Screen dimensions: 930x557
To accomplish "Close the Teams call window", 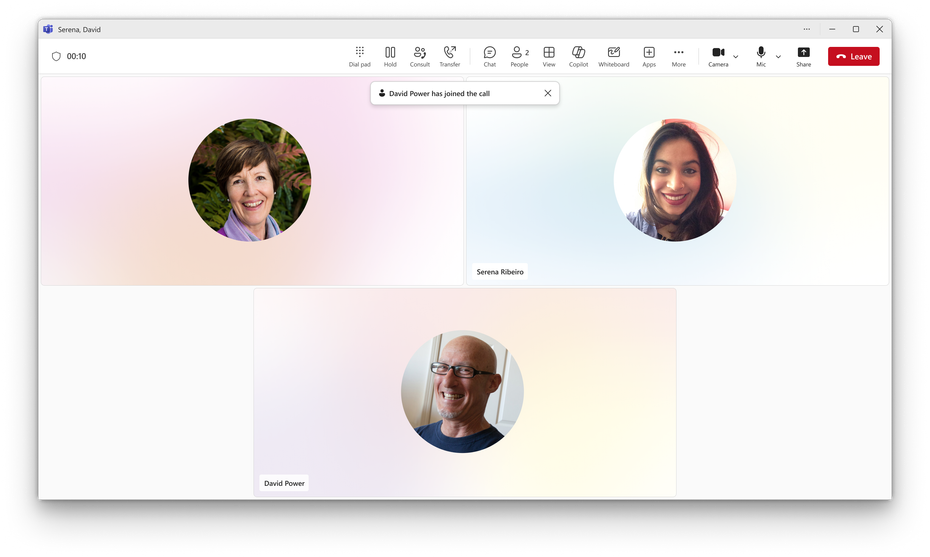I will [880, 29].
